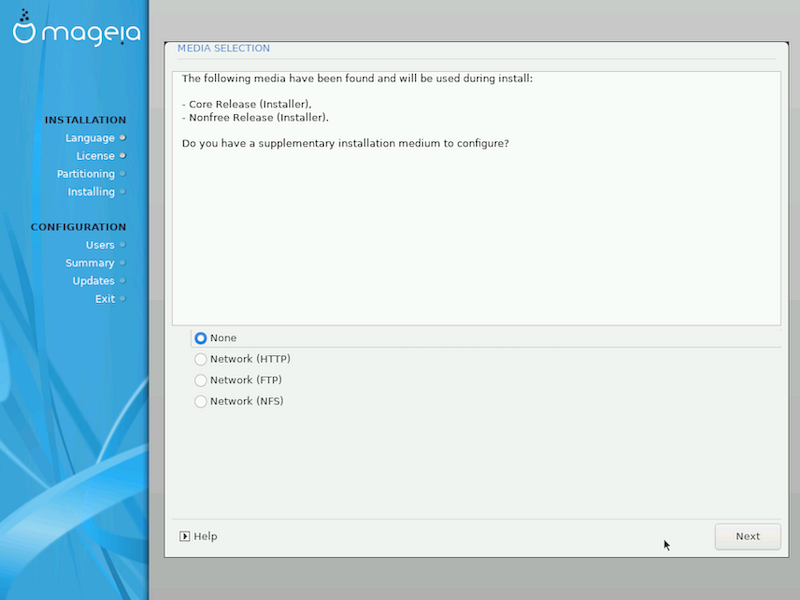Open the Help label text

[206, 536]
